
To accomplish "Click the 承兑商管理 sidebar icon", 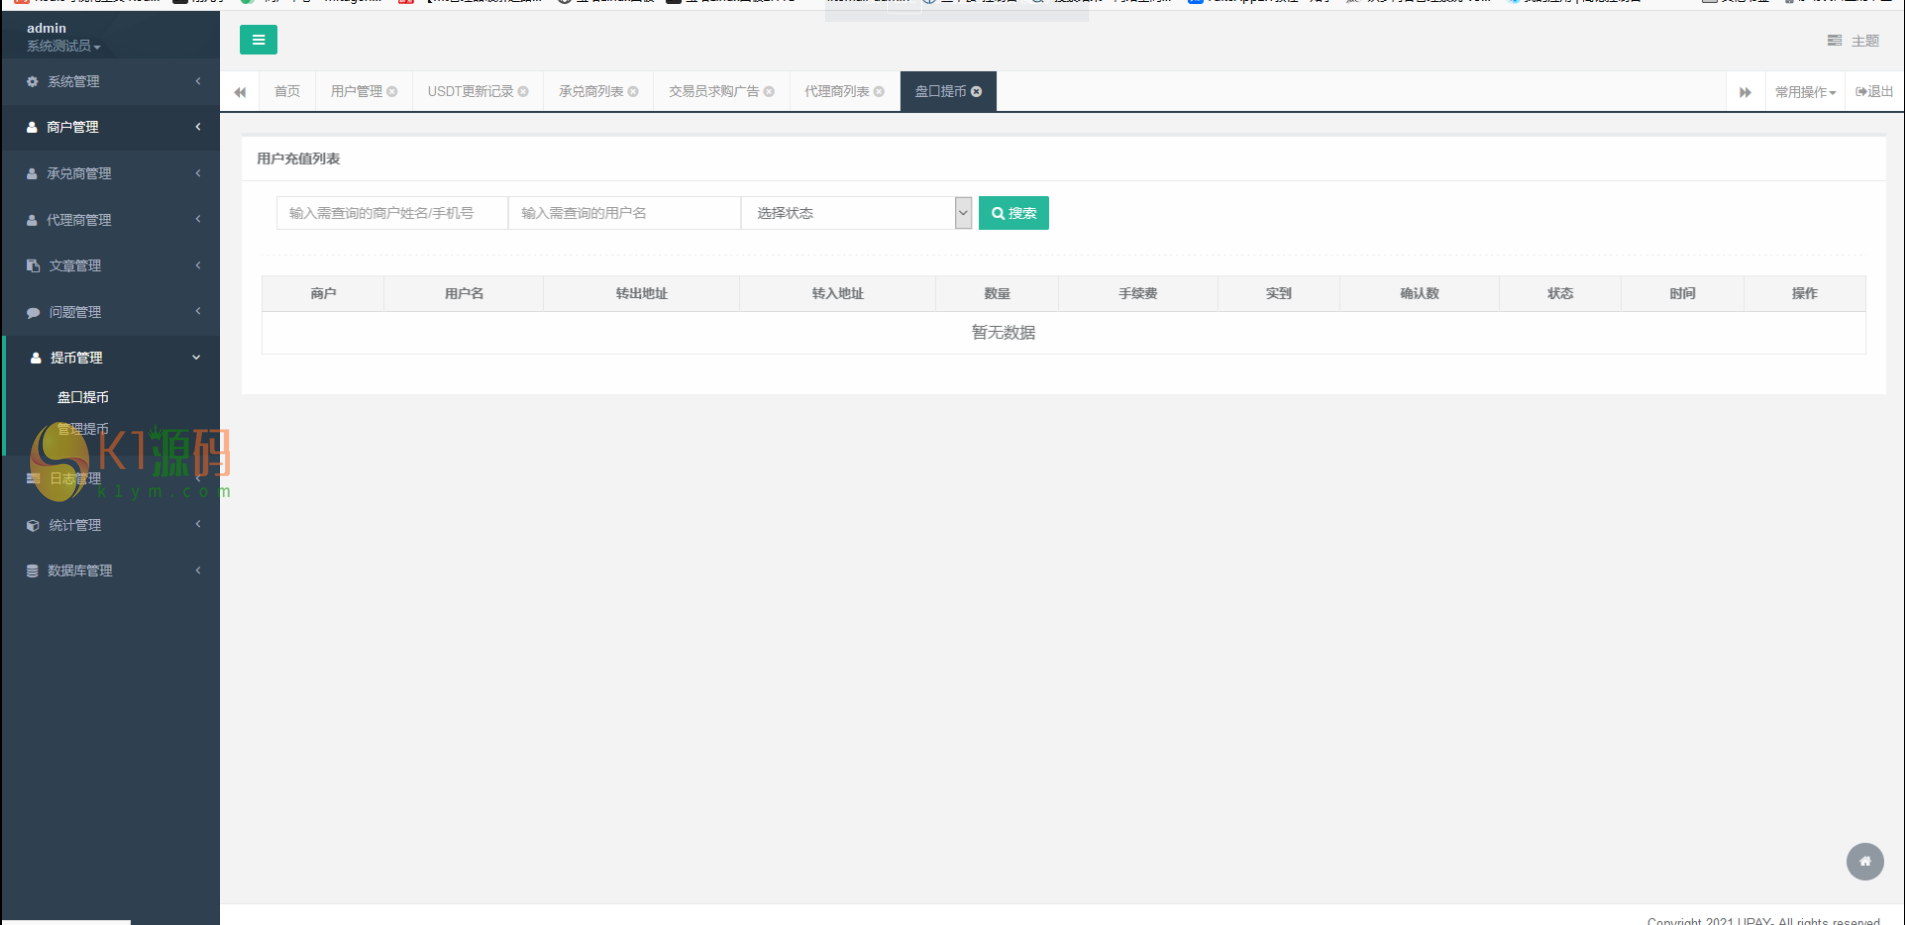I will tap(31, 173).
